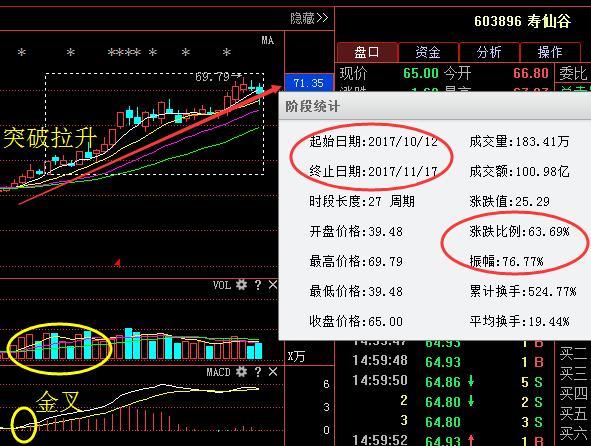Switch to the 资金 tab
Viewport: 591px width, 446px height.
(x=428, y=52)
